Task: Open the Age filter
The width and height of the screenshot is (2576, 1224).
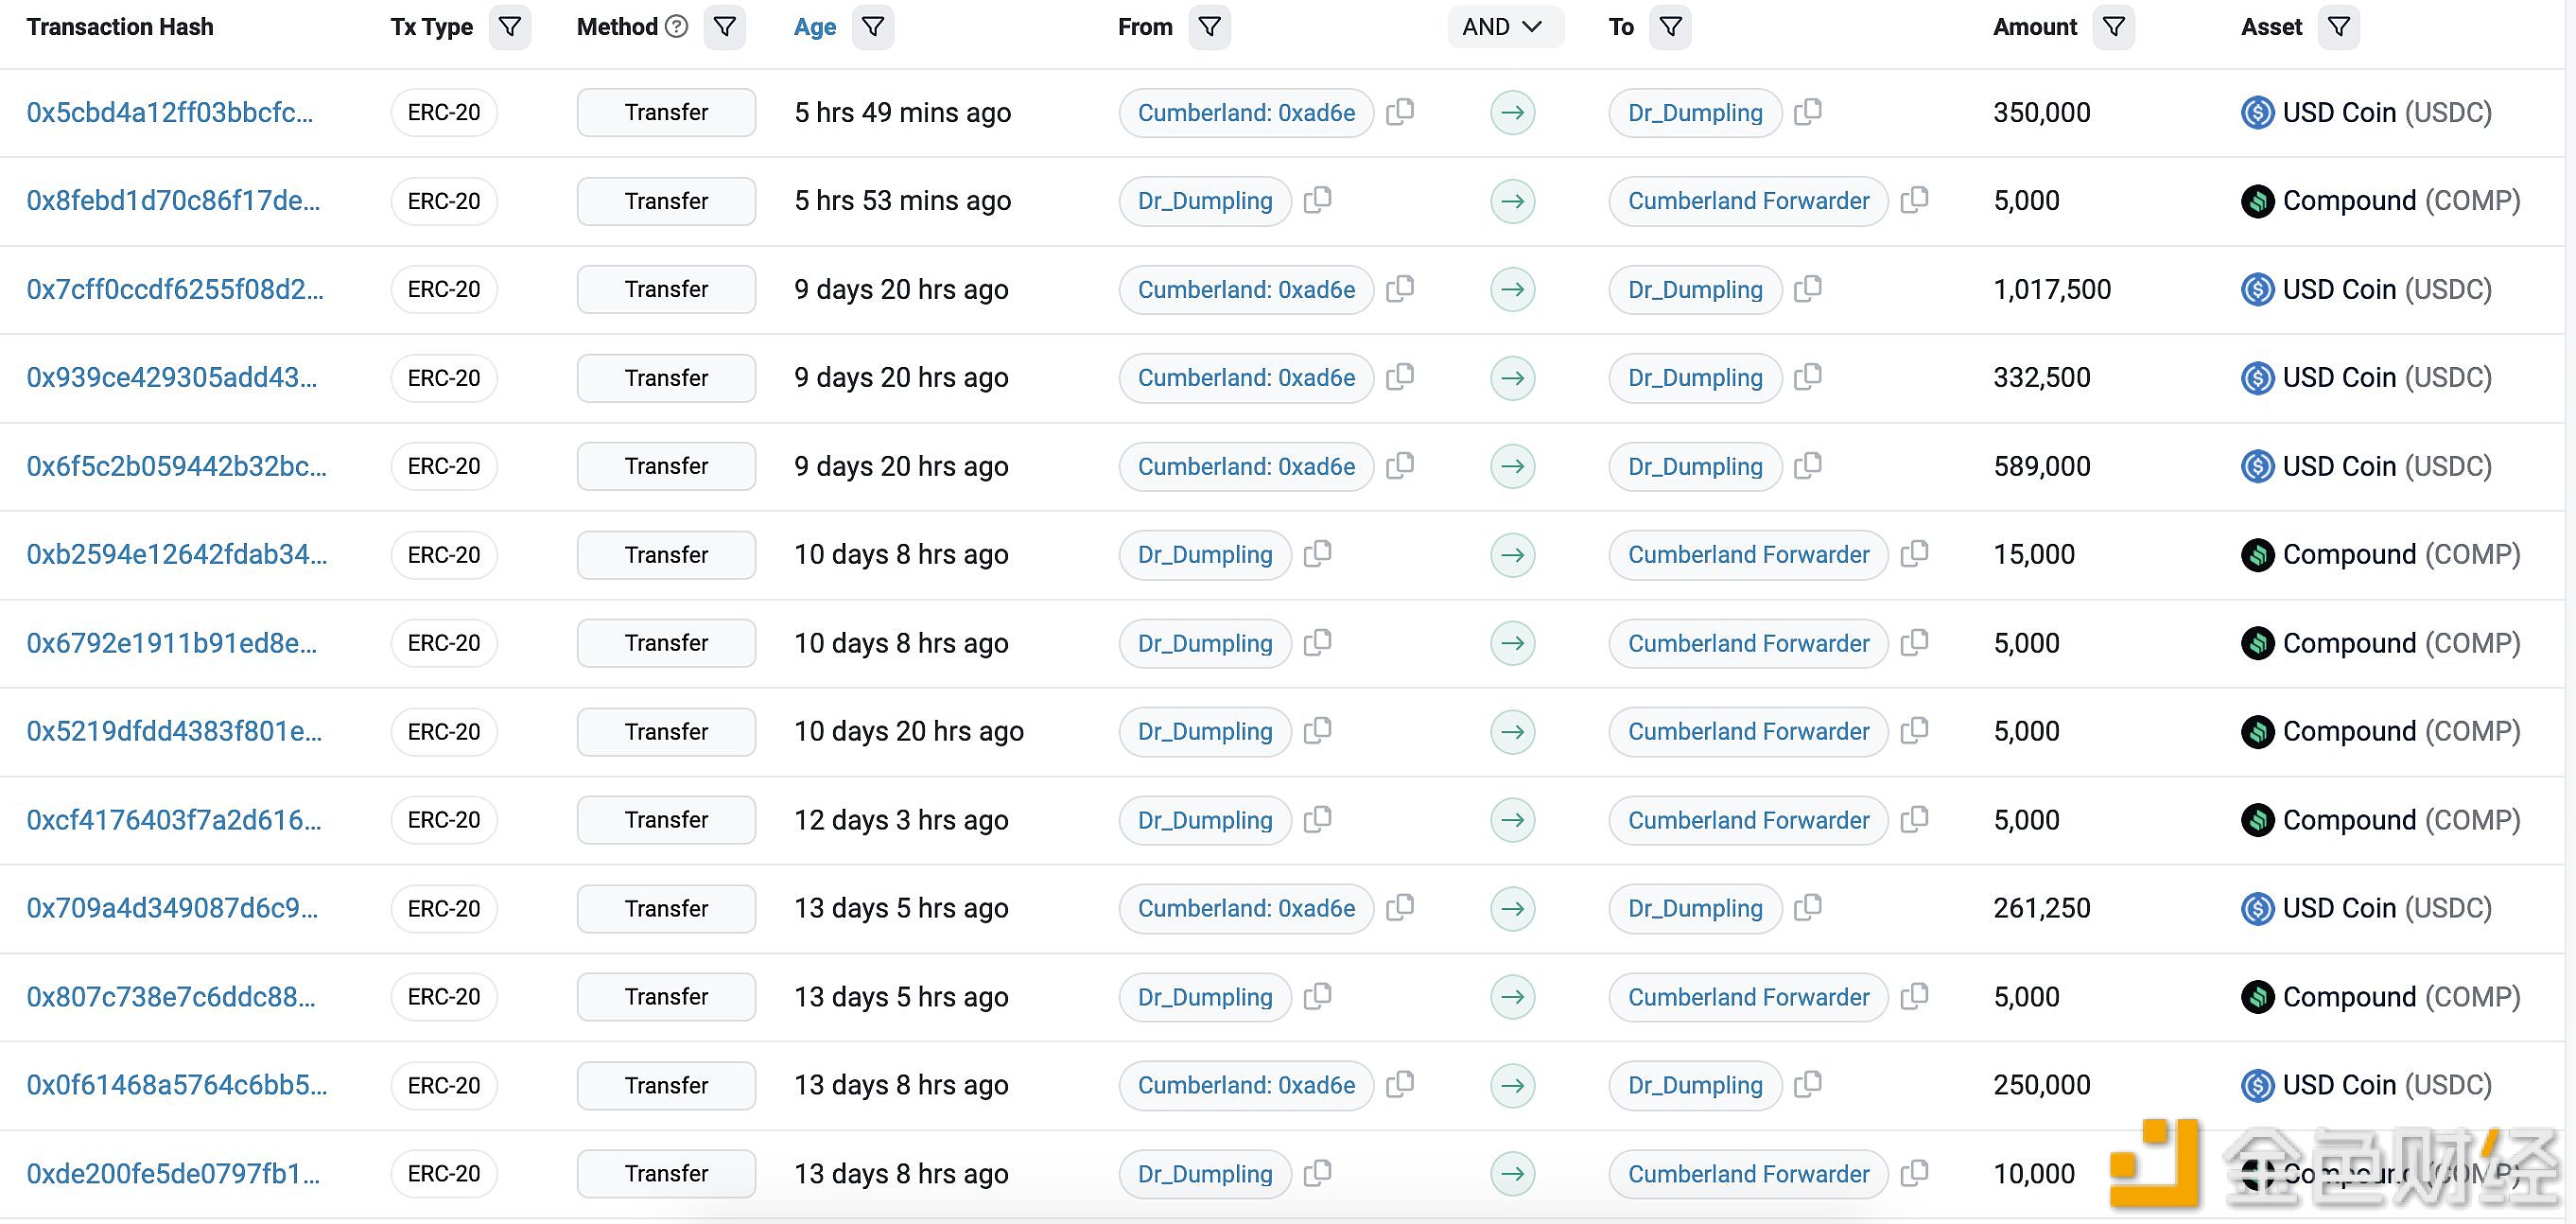Action: [x=873, y=27]
